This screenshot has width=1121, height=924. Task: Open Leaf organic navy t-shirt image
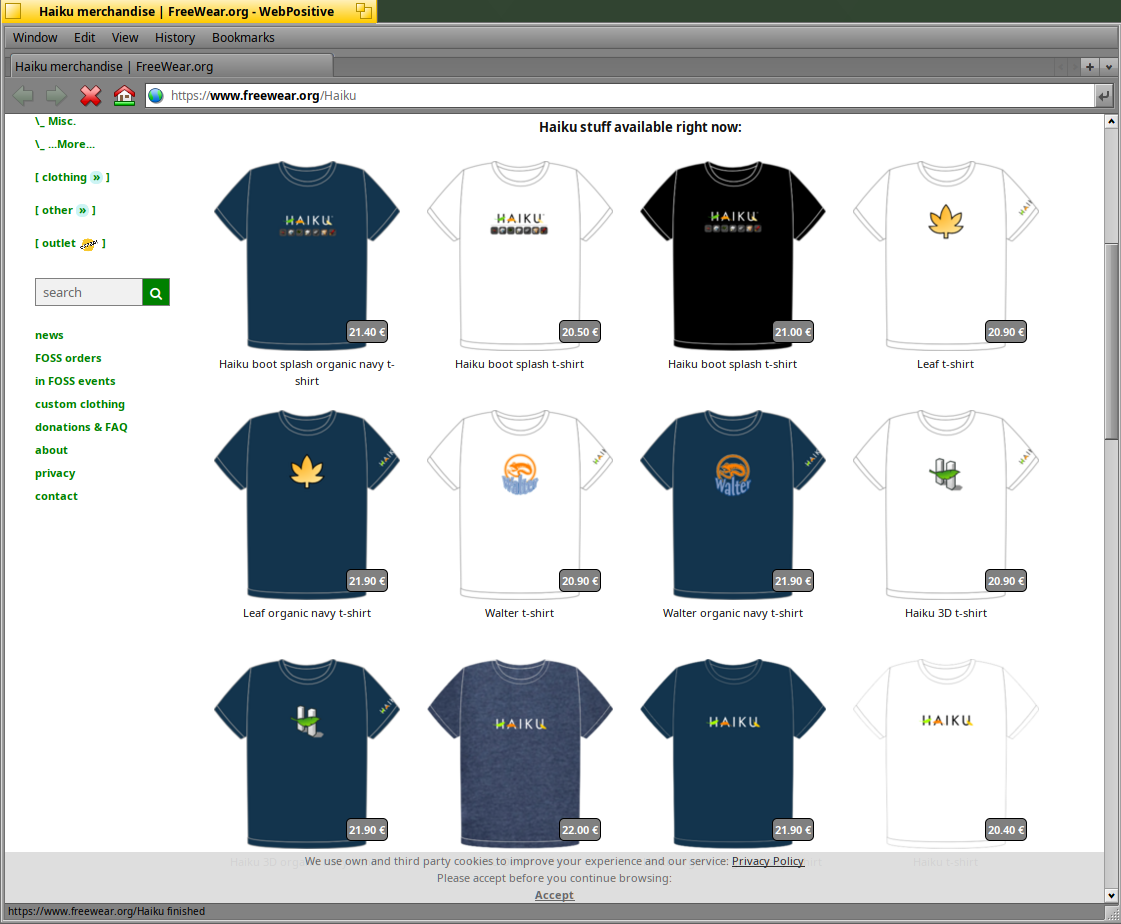[307, 503]
